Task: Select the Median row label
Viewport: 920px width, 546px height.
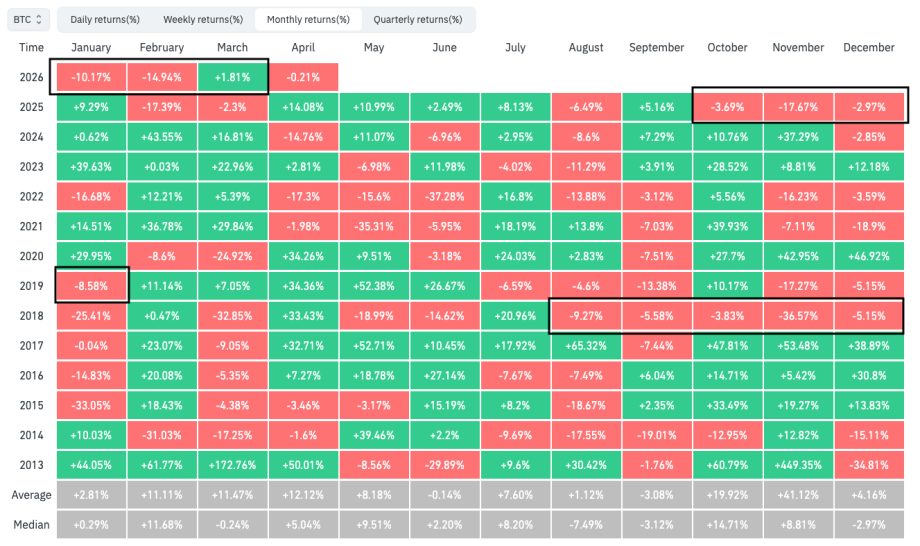Action: point(31,524)
